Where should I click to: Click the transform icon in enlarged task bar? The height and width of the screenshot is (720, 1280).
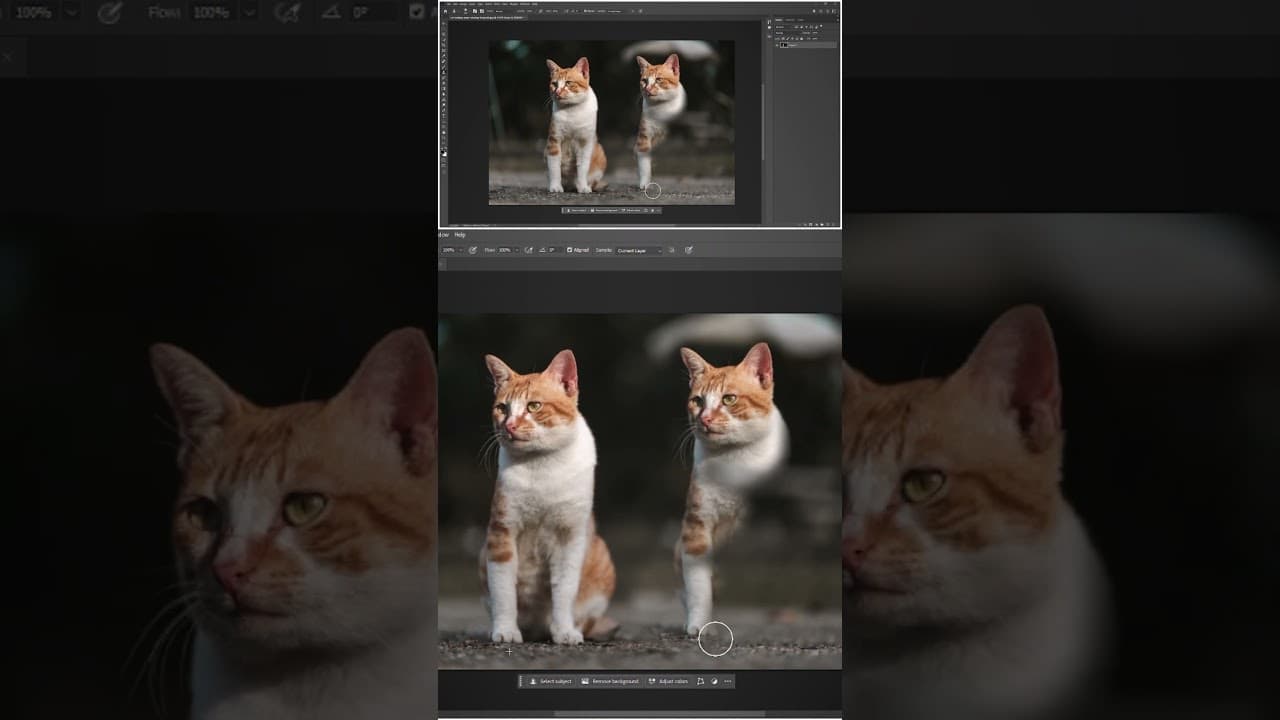[700, 681]
